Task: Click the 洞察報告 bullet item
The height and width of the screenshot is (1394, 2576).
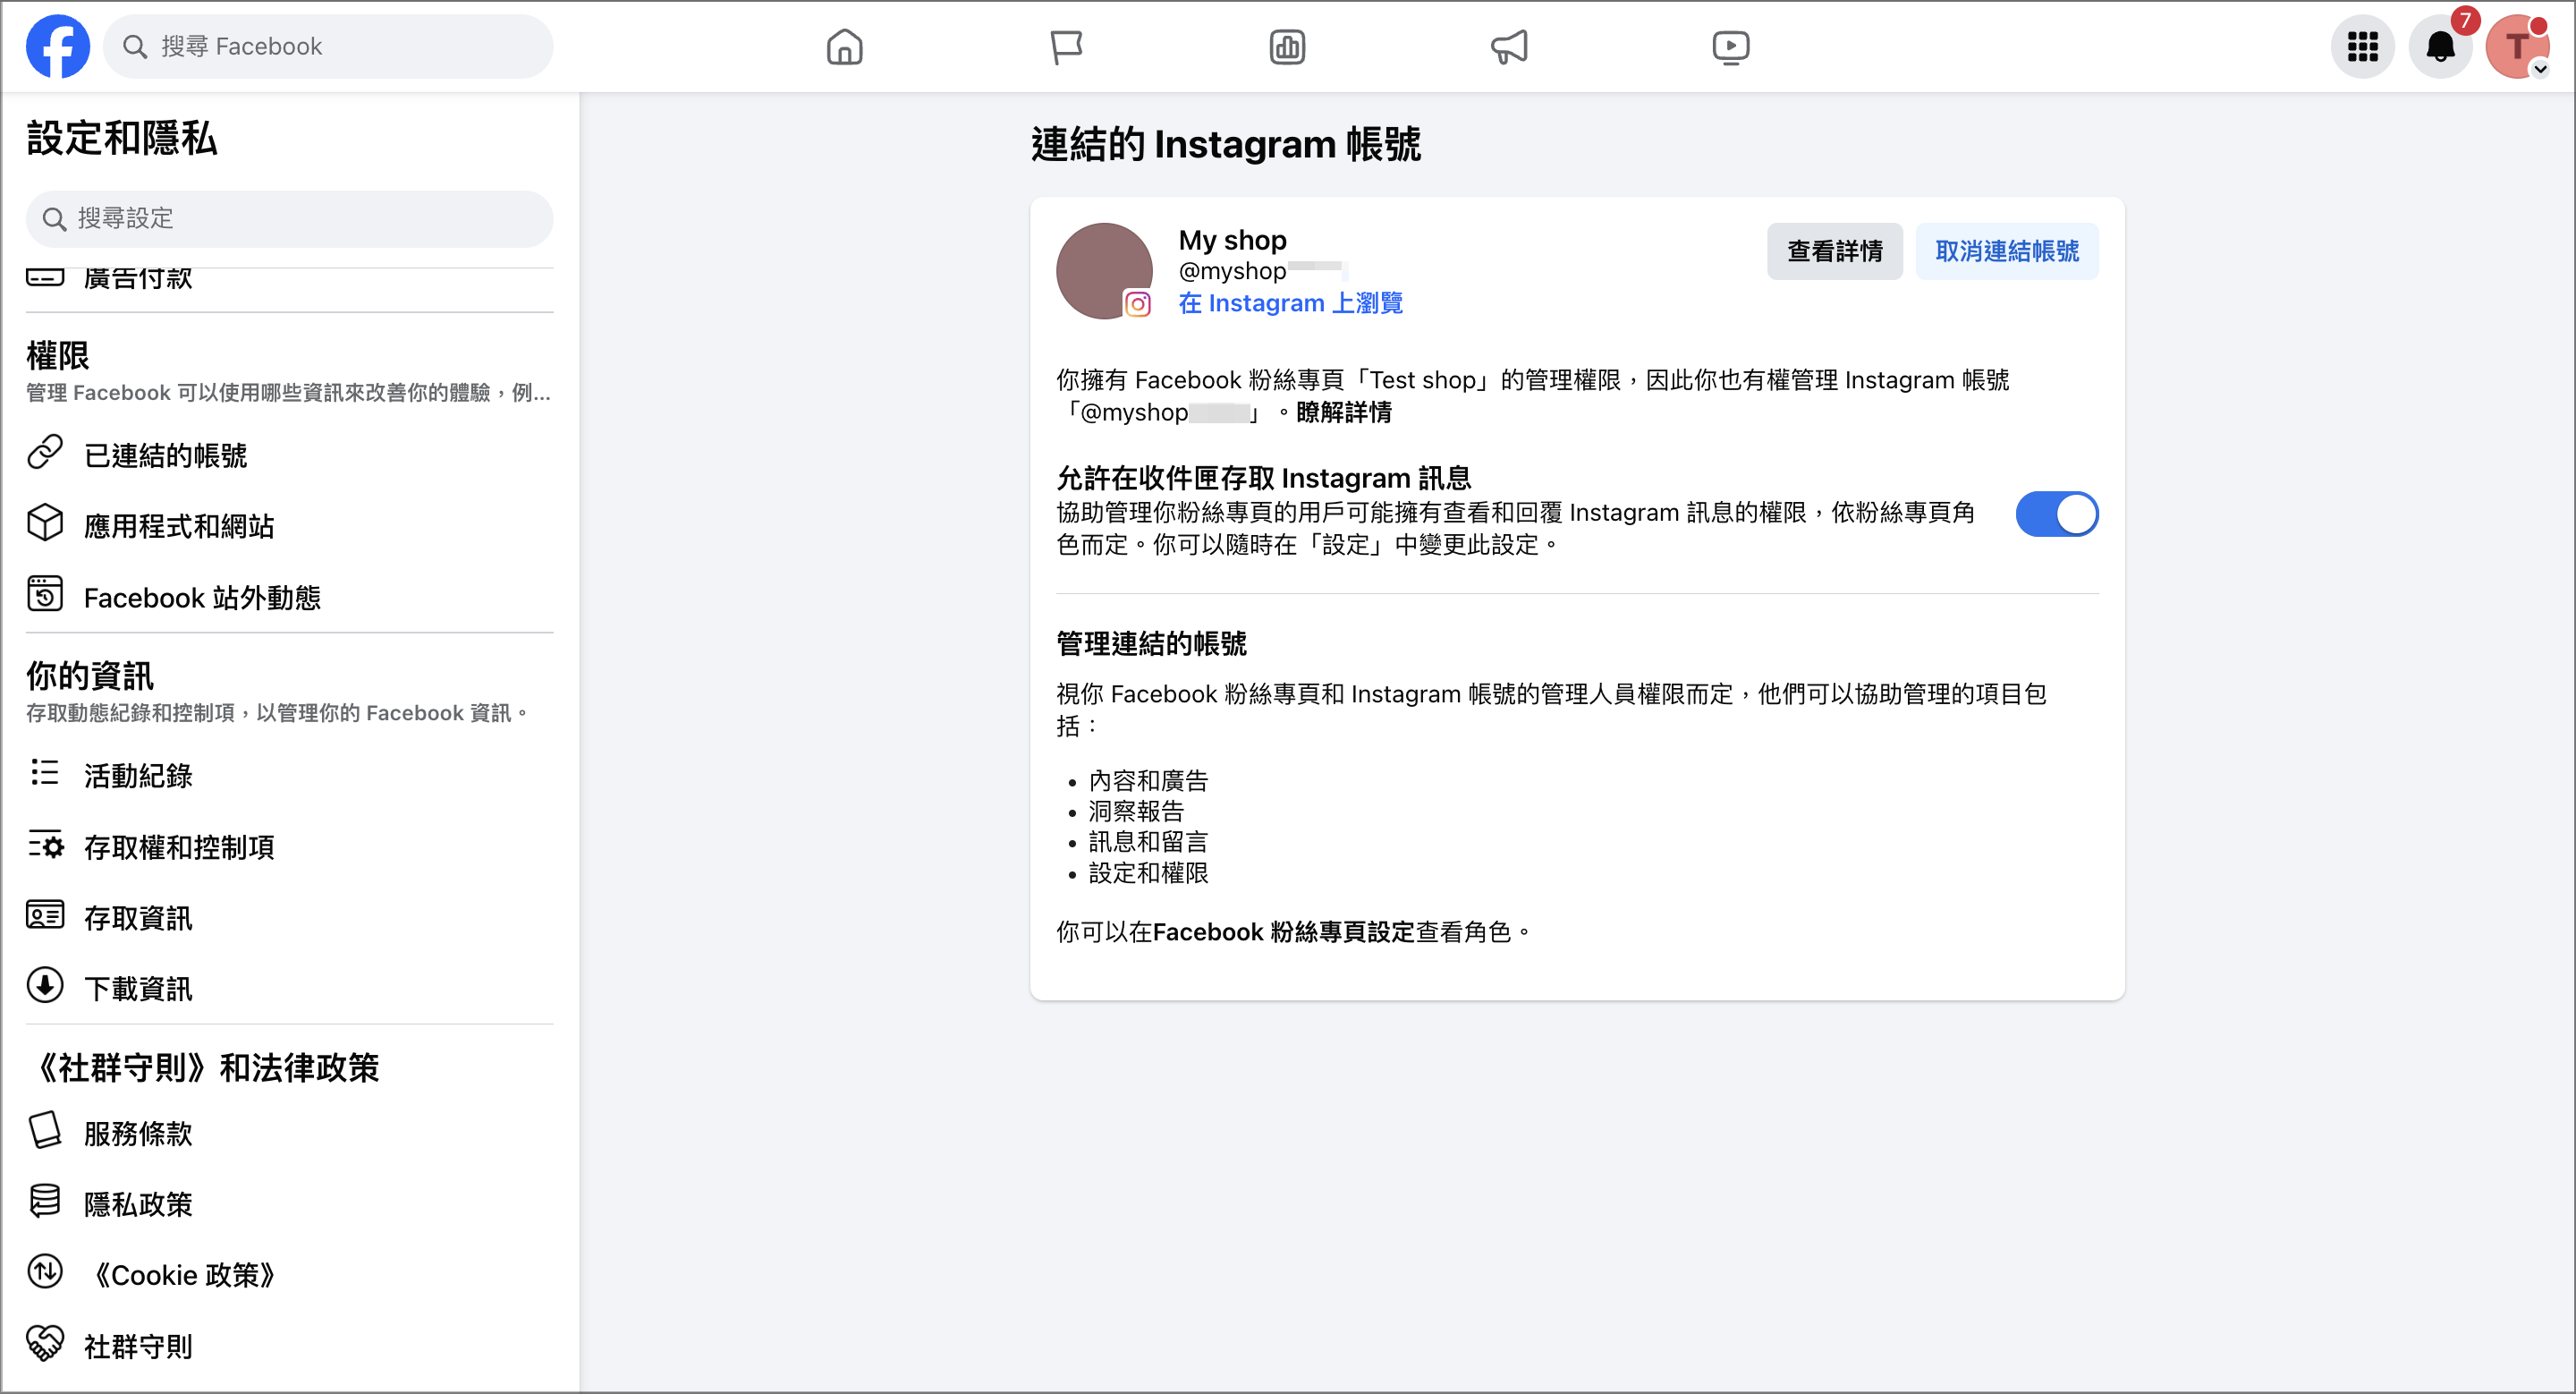Action: click(1136, 811)
